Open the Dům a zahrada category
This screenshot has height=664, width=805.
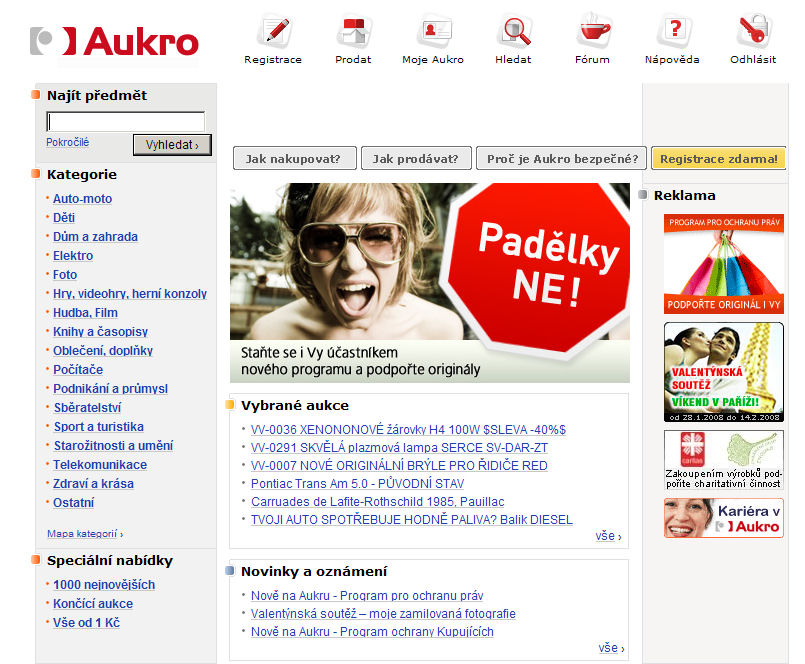pos(95,237)
